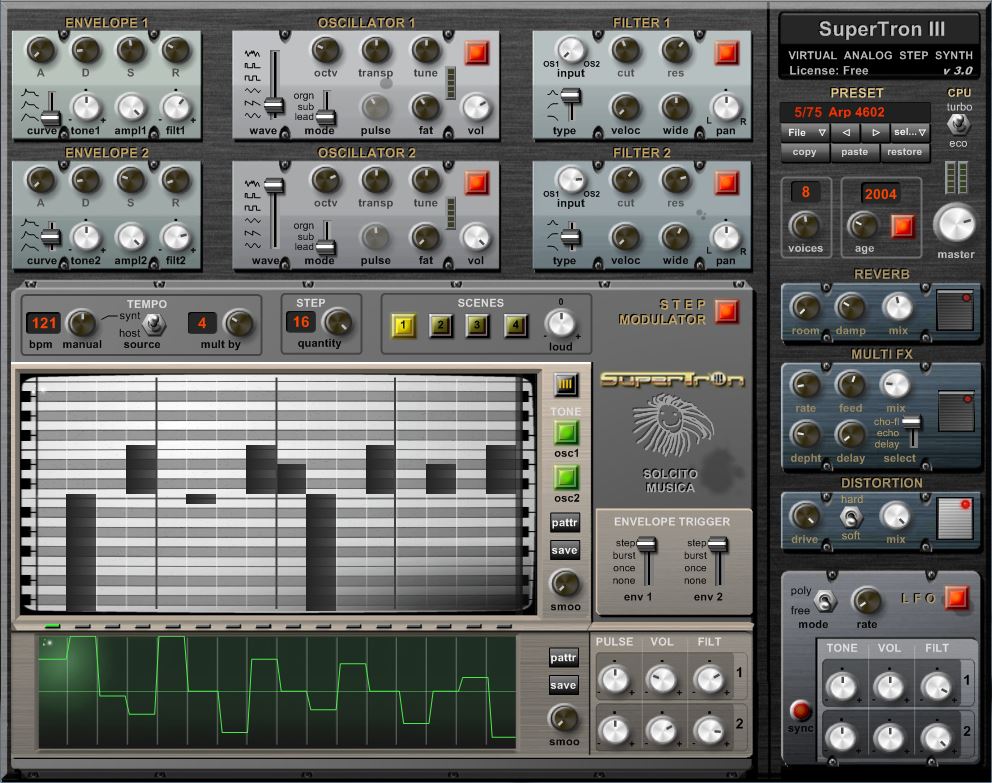Toggle the green osc1 tone button
This screenshot has width=992, height=783.
(566, 433)
